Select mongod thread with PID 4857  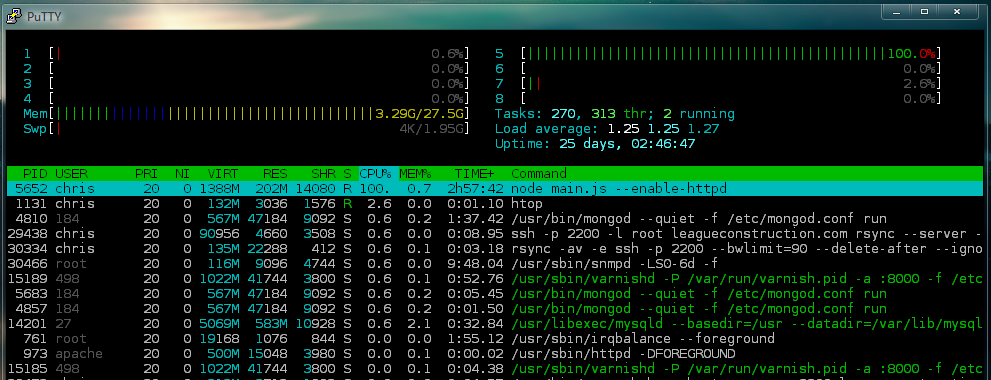pyautogui.click(x=496, y=309)
